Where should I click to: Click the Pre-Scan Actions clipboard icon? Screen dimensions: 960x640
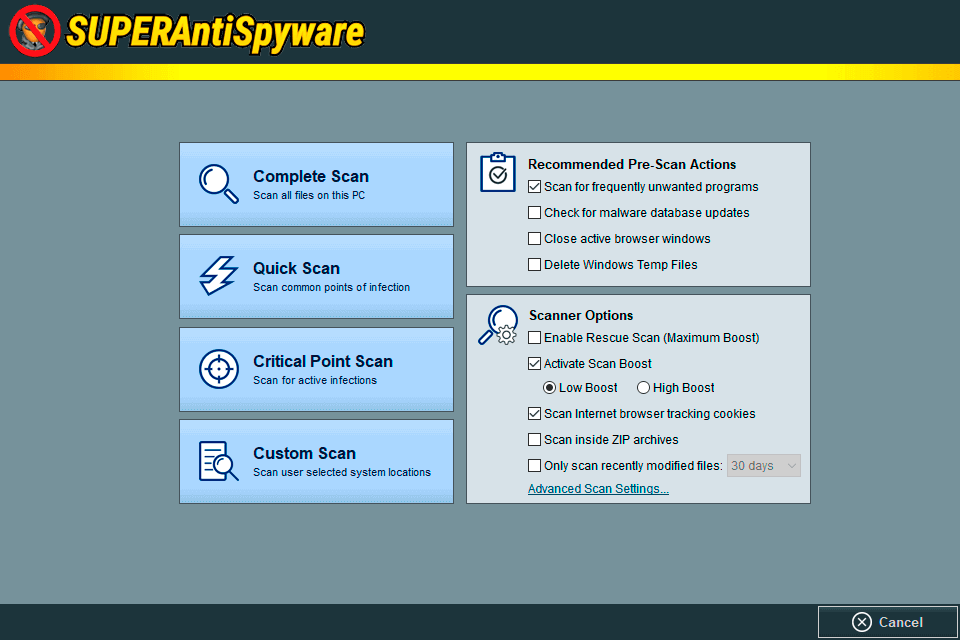498,172
